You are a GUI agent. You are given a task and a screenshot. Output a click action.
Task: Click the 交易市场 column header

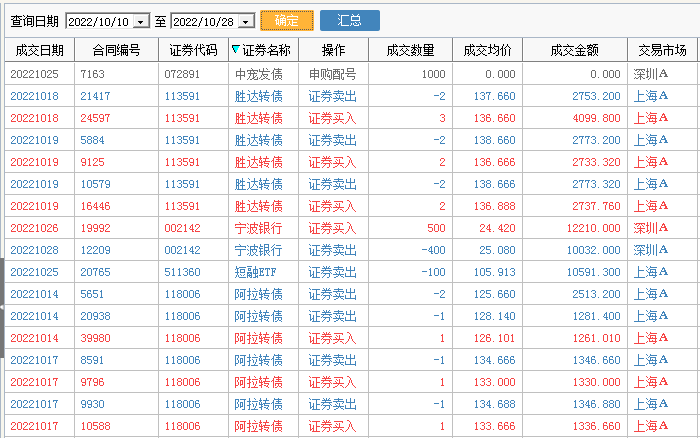click(x=663, y=49)
